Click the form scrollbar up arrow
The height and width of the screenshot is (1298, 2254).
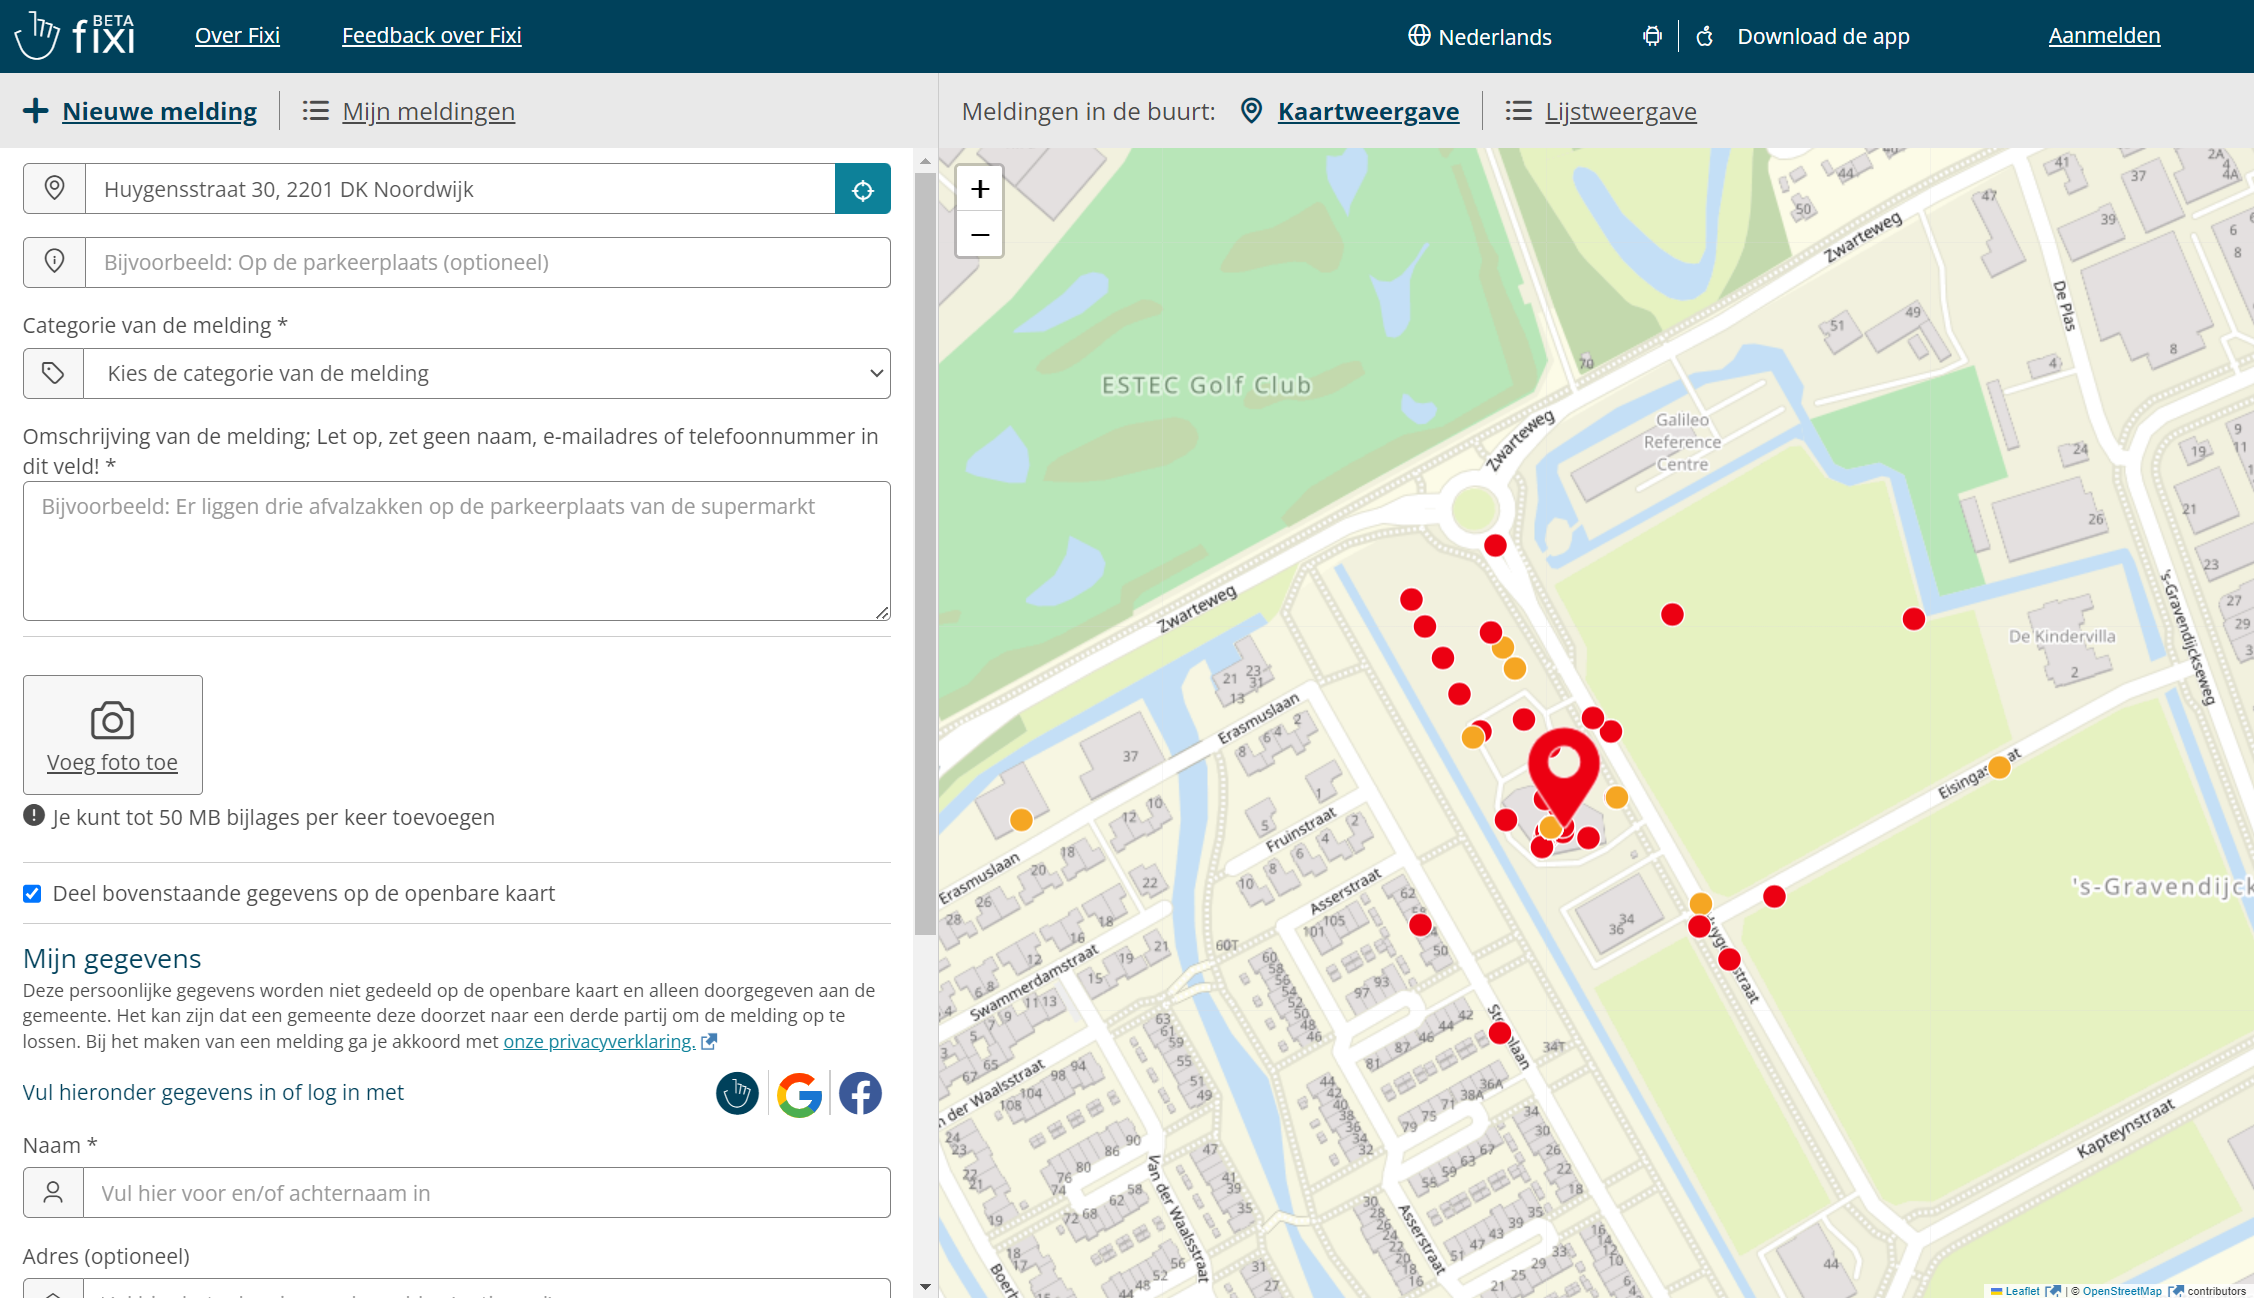click(x=925, y=160)
